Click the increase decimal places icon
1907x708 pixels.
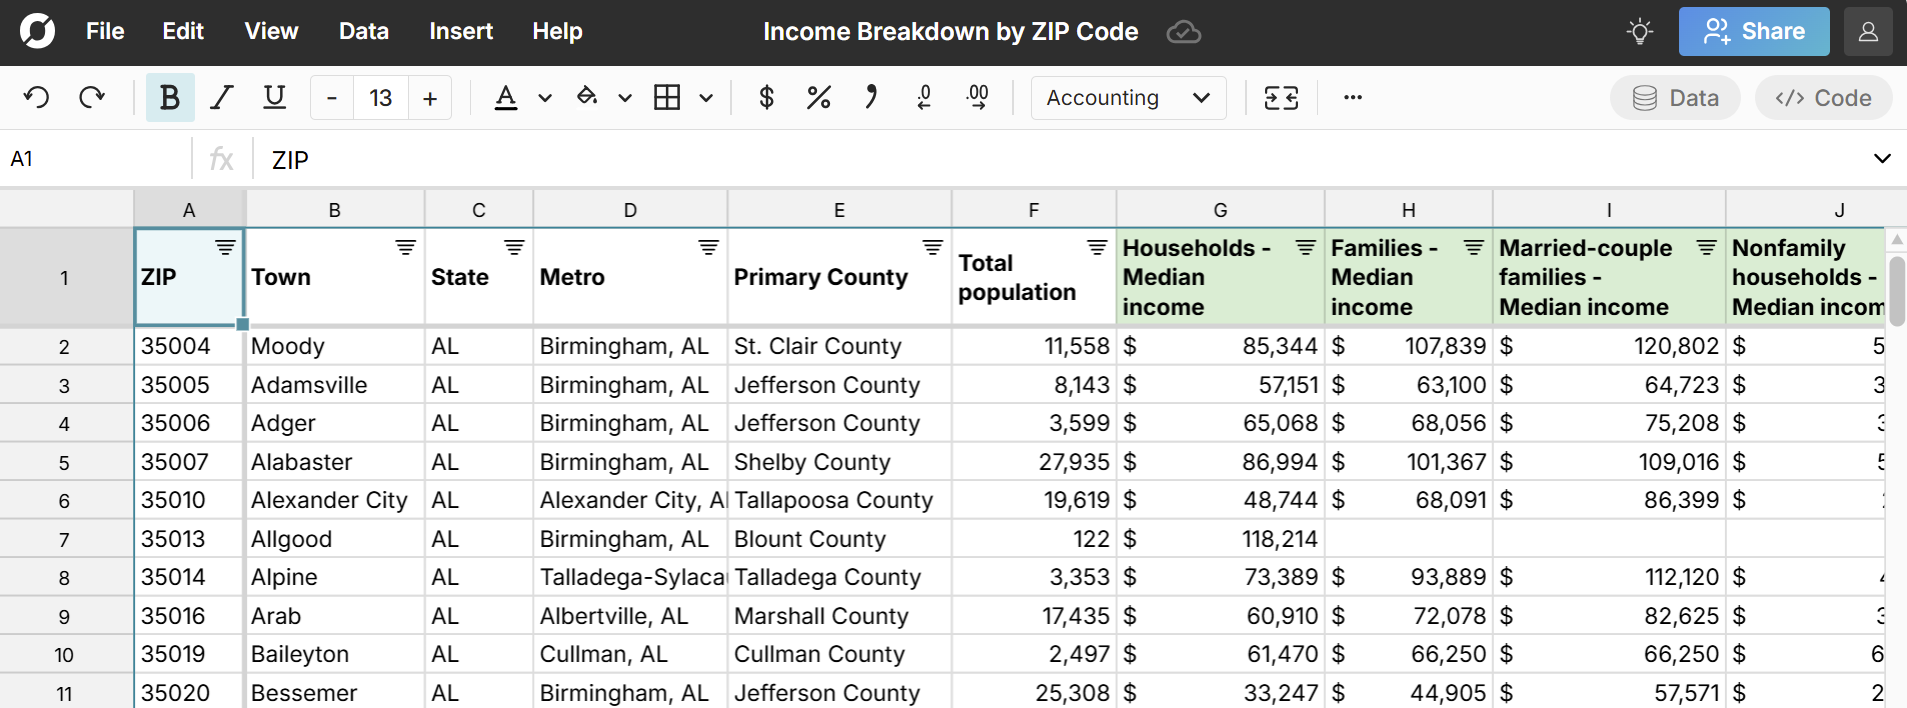(x=977, y=98)
